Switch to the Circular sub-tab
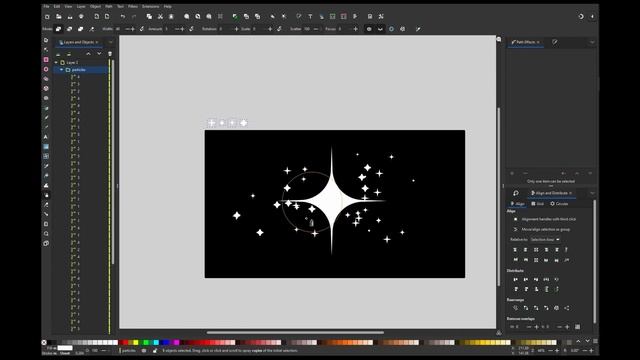Image resolution: width=640 pixels, height=360 pixels. pyautogui.click(x=559, y=204)
